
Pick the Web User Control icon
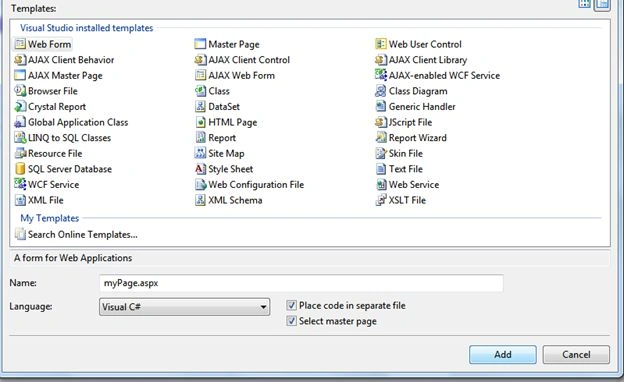[x=380, y=44]
